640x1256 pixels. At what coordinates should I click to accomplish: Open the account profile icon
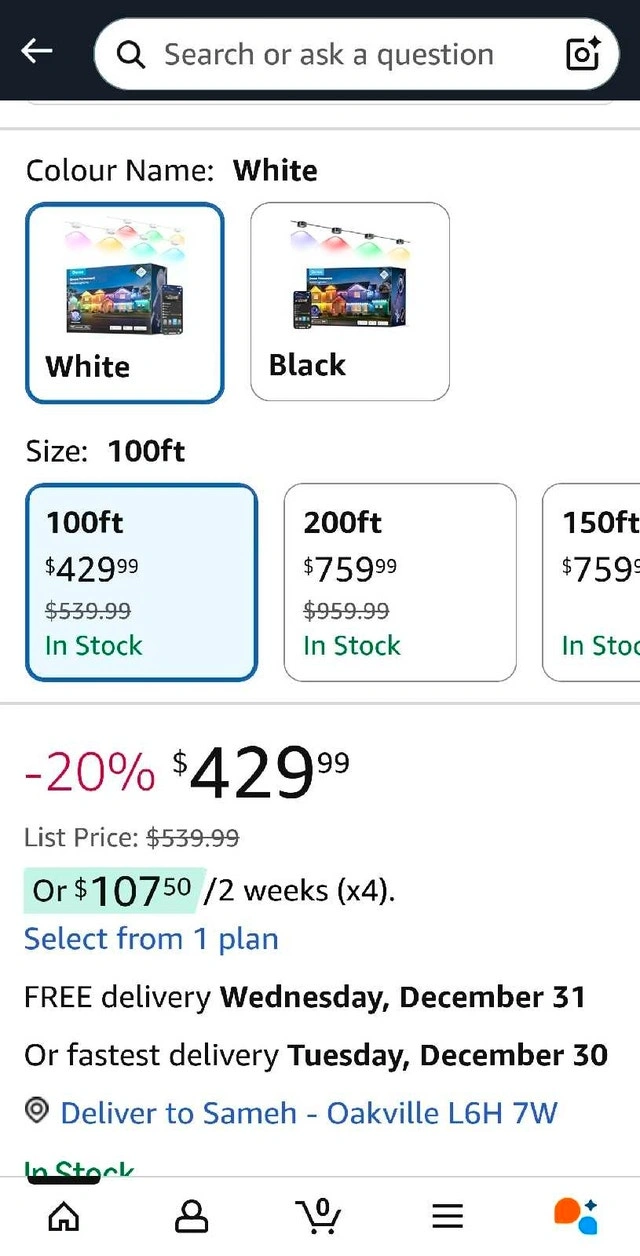(191, 1215)
